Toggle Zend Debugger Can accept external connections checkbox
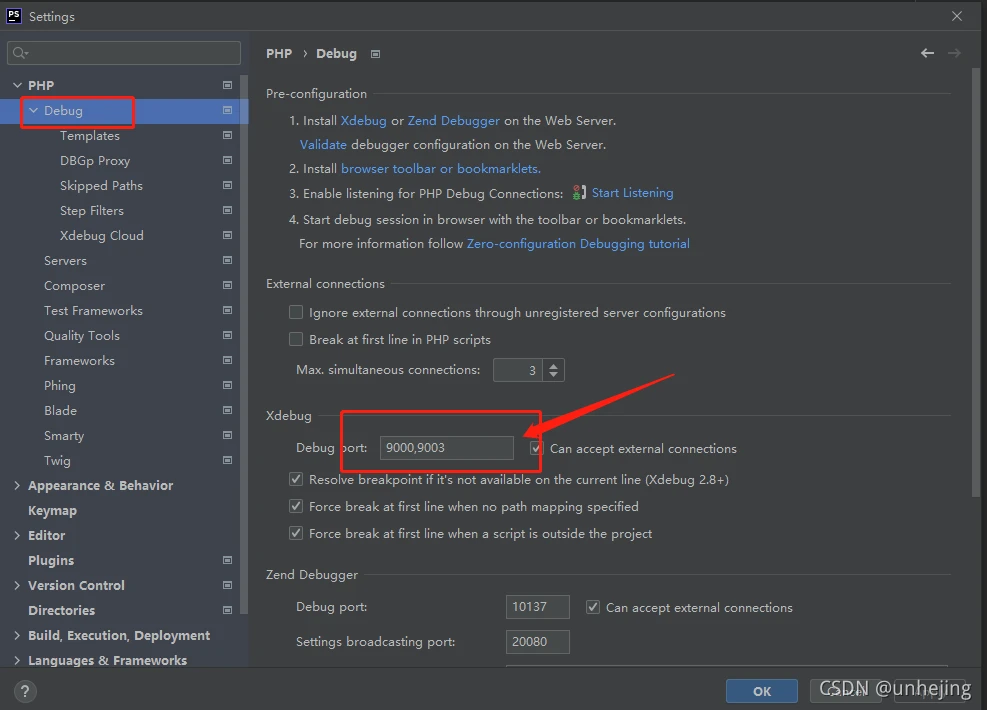 [x=592, y=607]
